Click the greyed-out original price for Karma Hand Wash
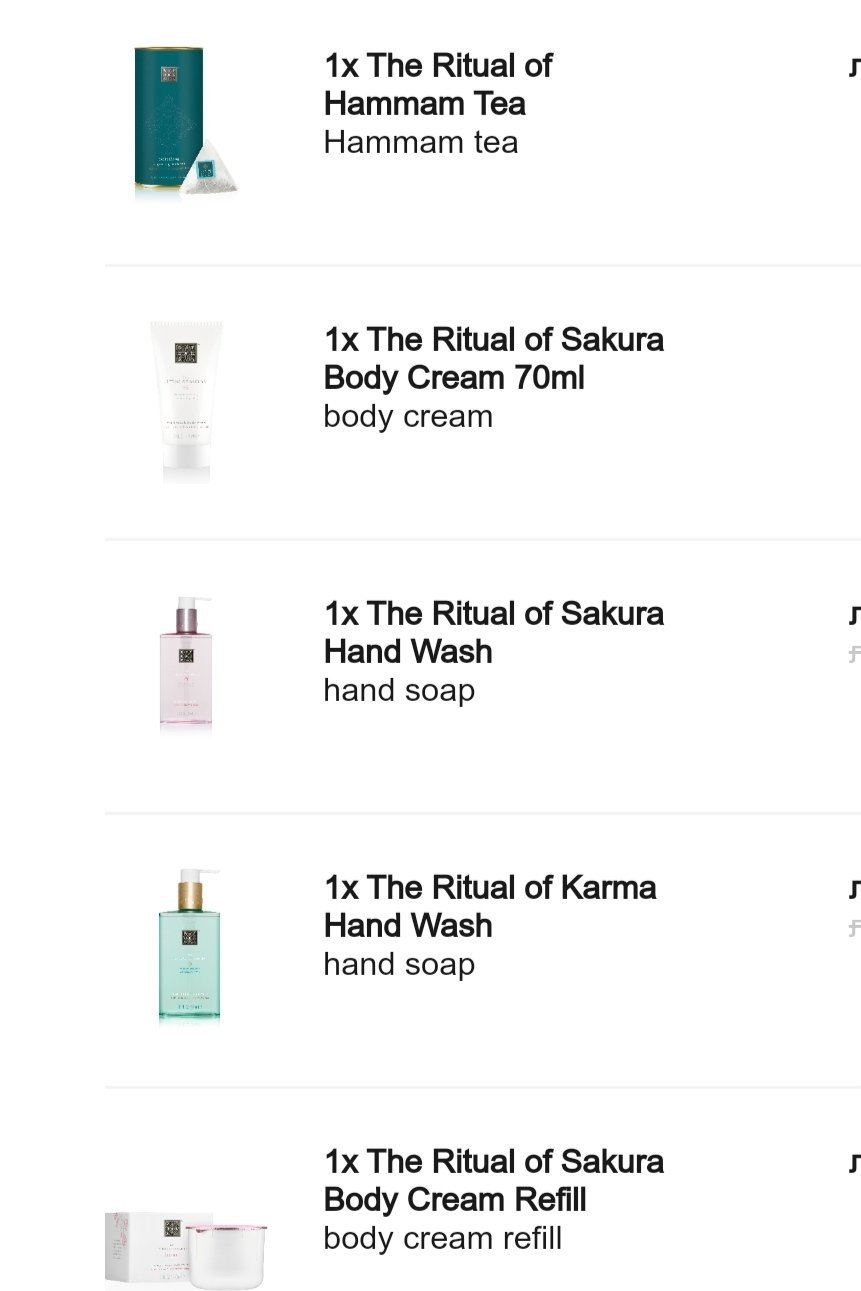Image resolution: width=861 pixels, height=1291 pixels. pyautogui.click(x=854, y=929)
